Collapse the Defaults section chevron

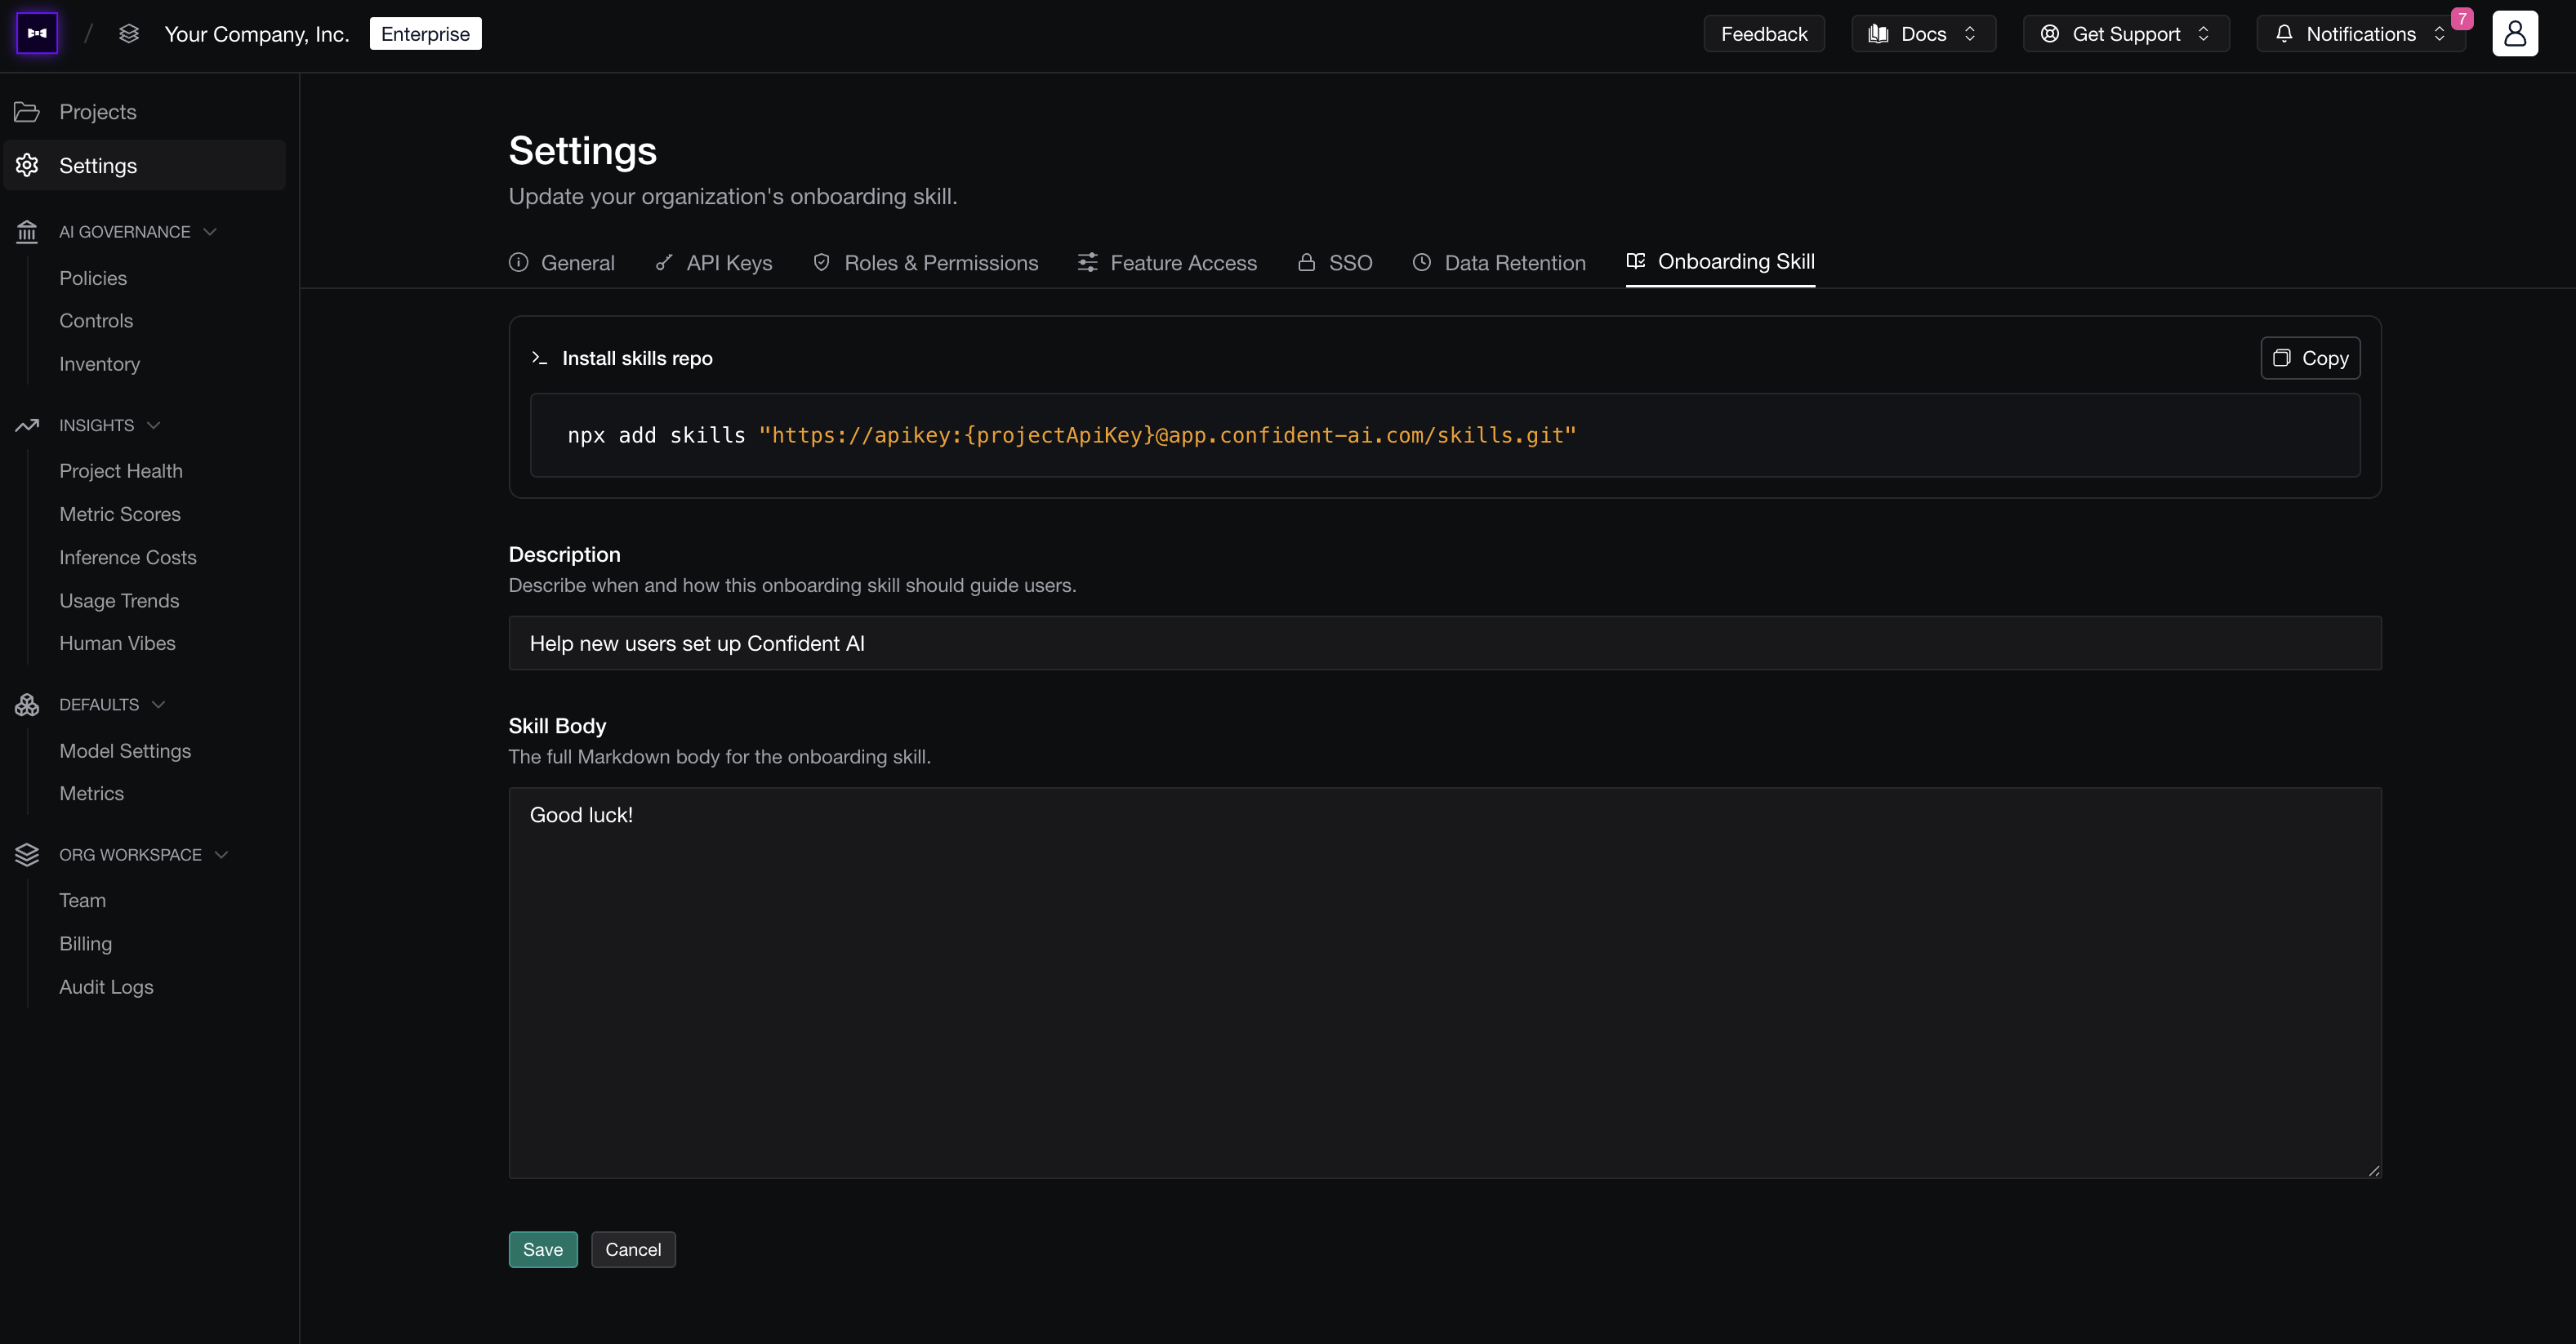click(x=158, y=705)
